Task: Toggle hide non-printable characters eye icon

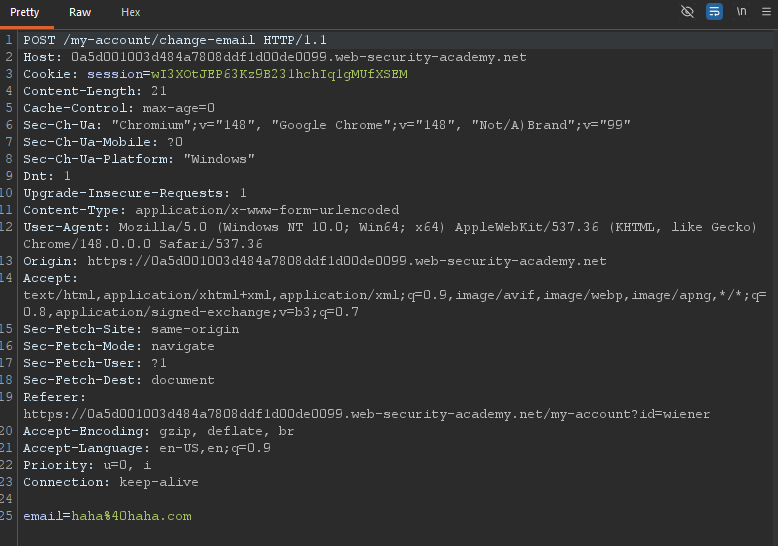Action: [687, 11]
